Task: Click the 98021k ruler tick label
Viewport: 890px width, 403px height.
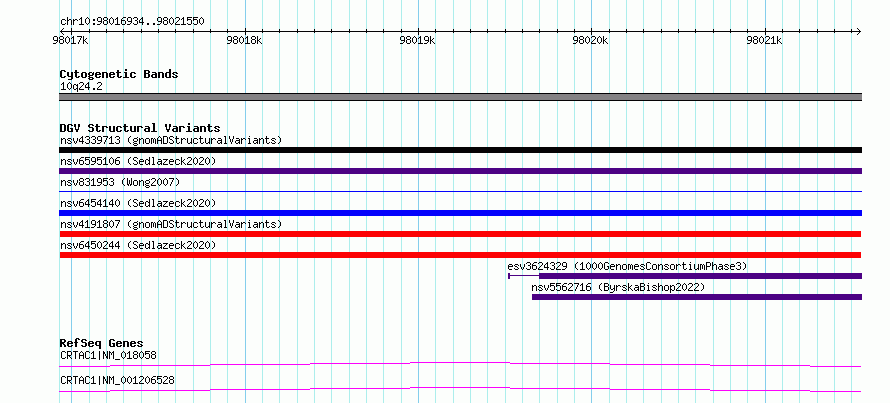Action: [765, 40]
